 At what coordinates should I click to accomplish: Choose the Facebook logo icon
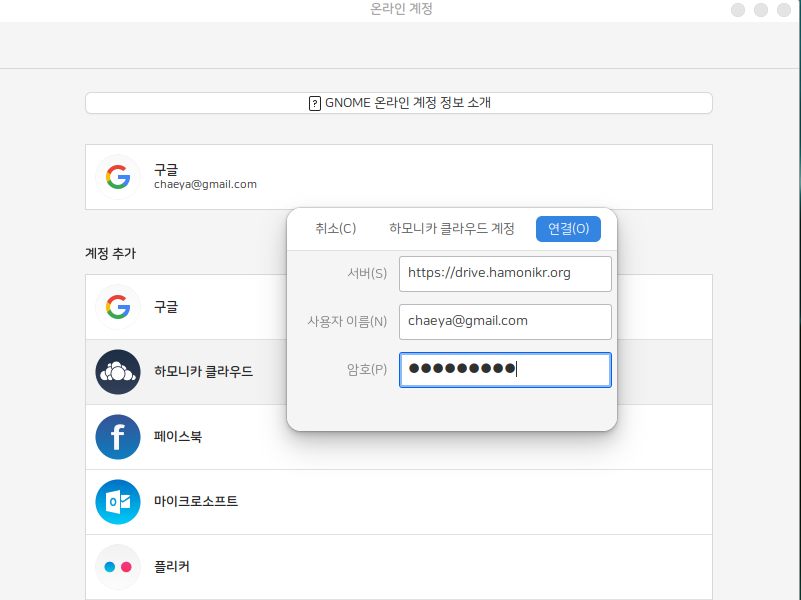click(x=118, y=437)
